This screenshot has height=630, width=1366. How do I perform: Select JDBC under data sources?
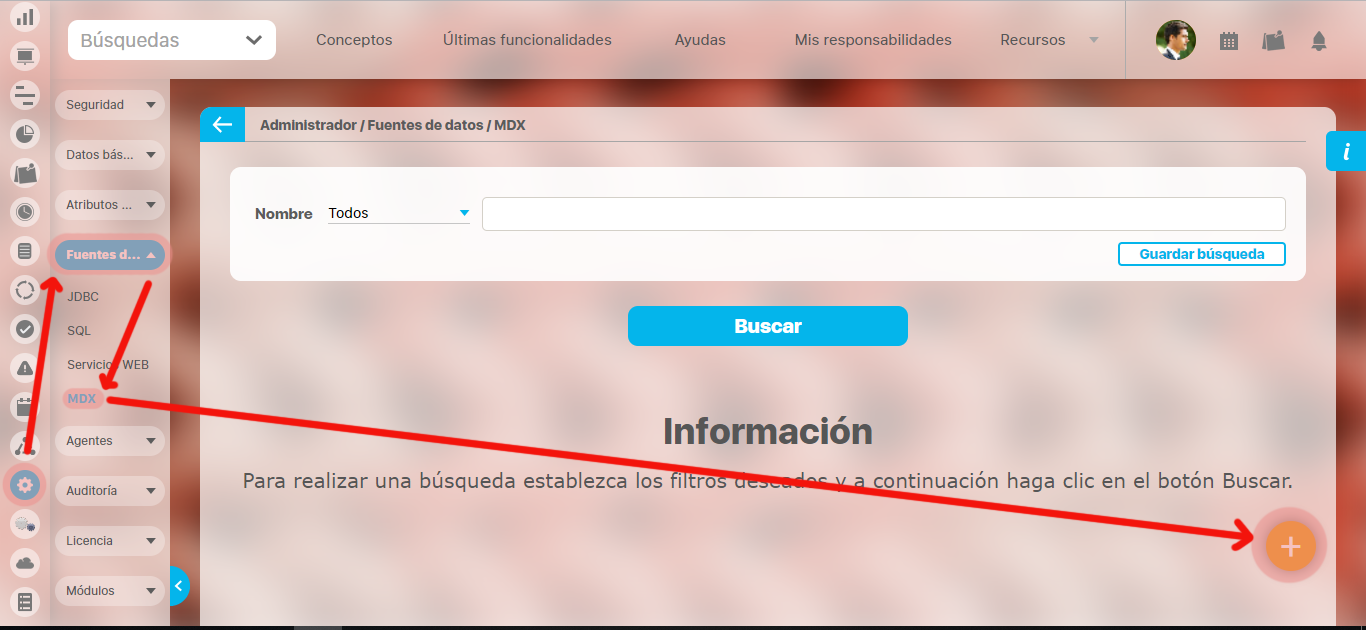click(x=83, y=297)
